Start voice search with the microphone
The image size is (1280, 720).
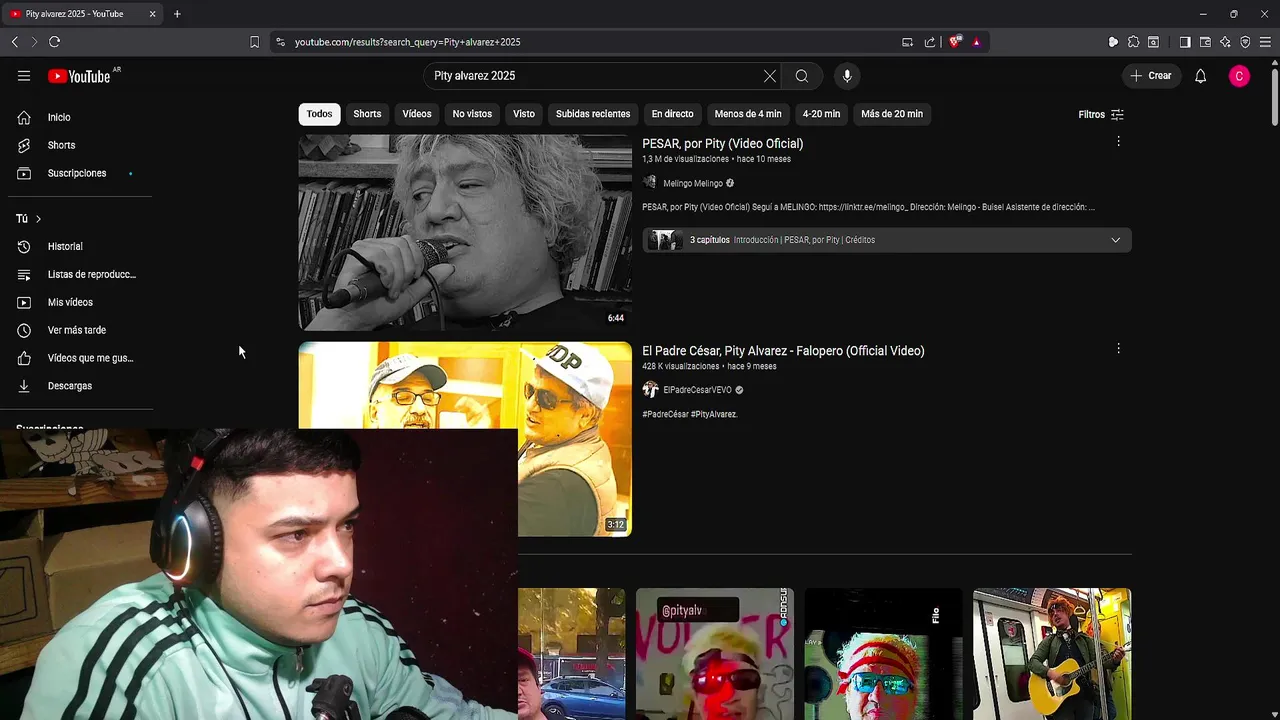click(x=847, y=76)
